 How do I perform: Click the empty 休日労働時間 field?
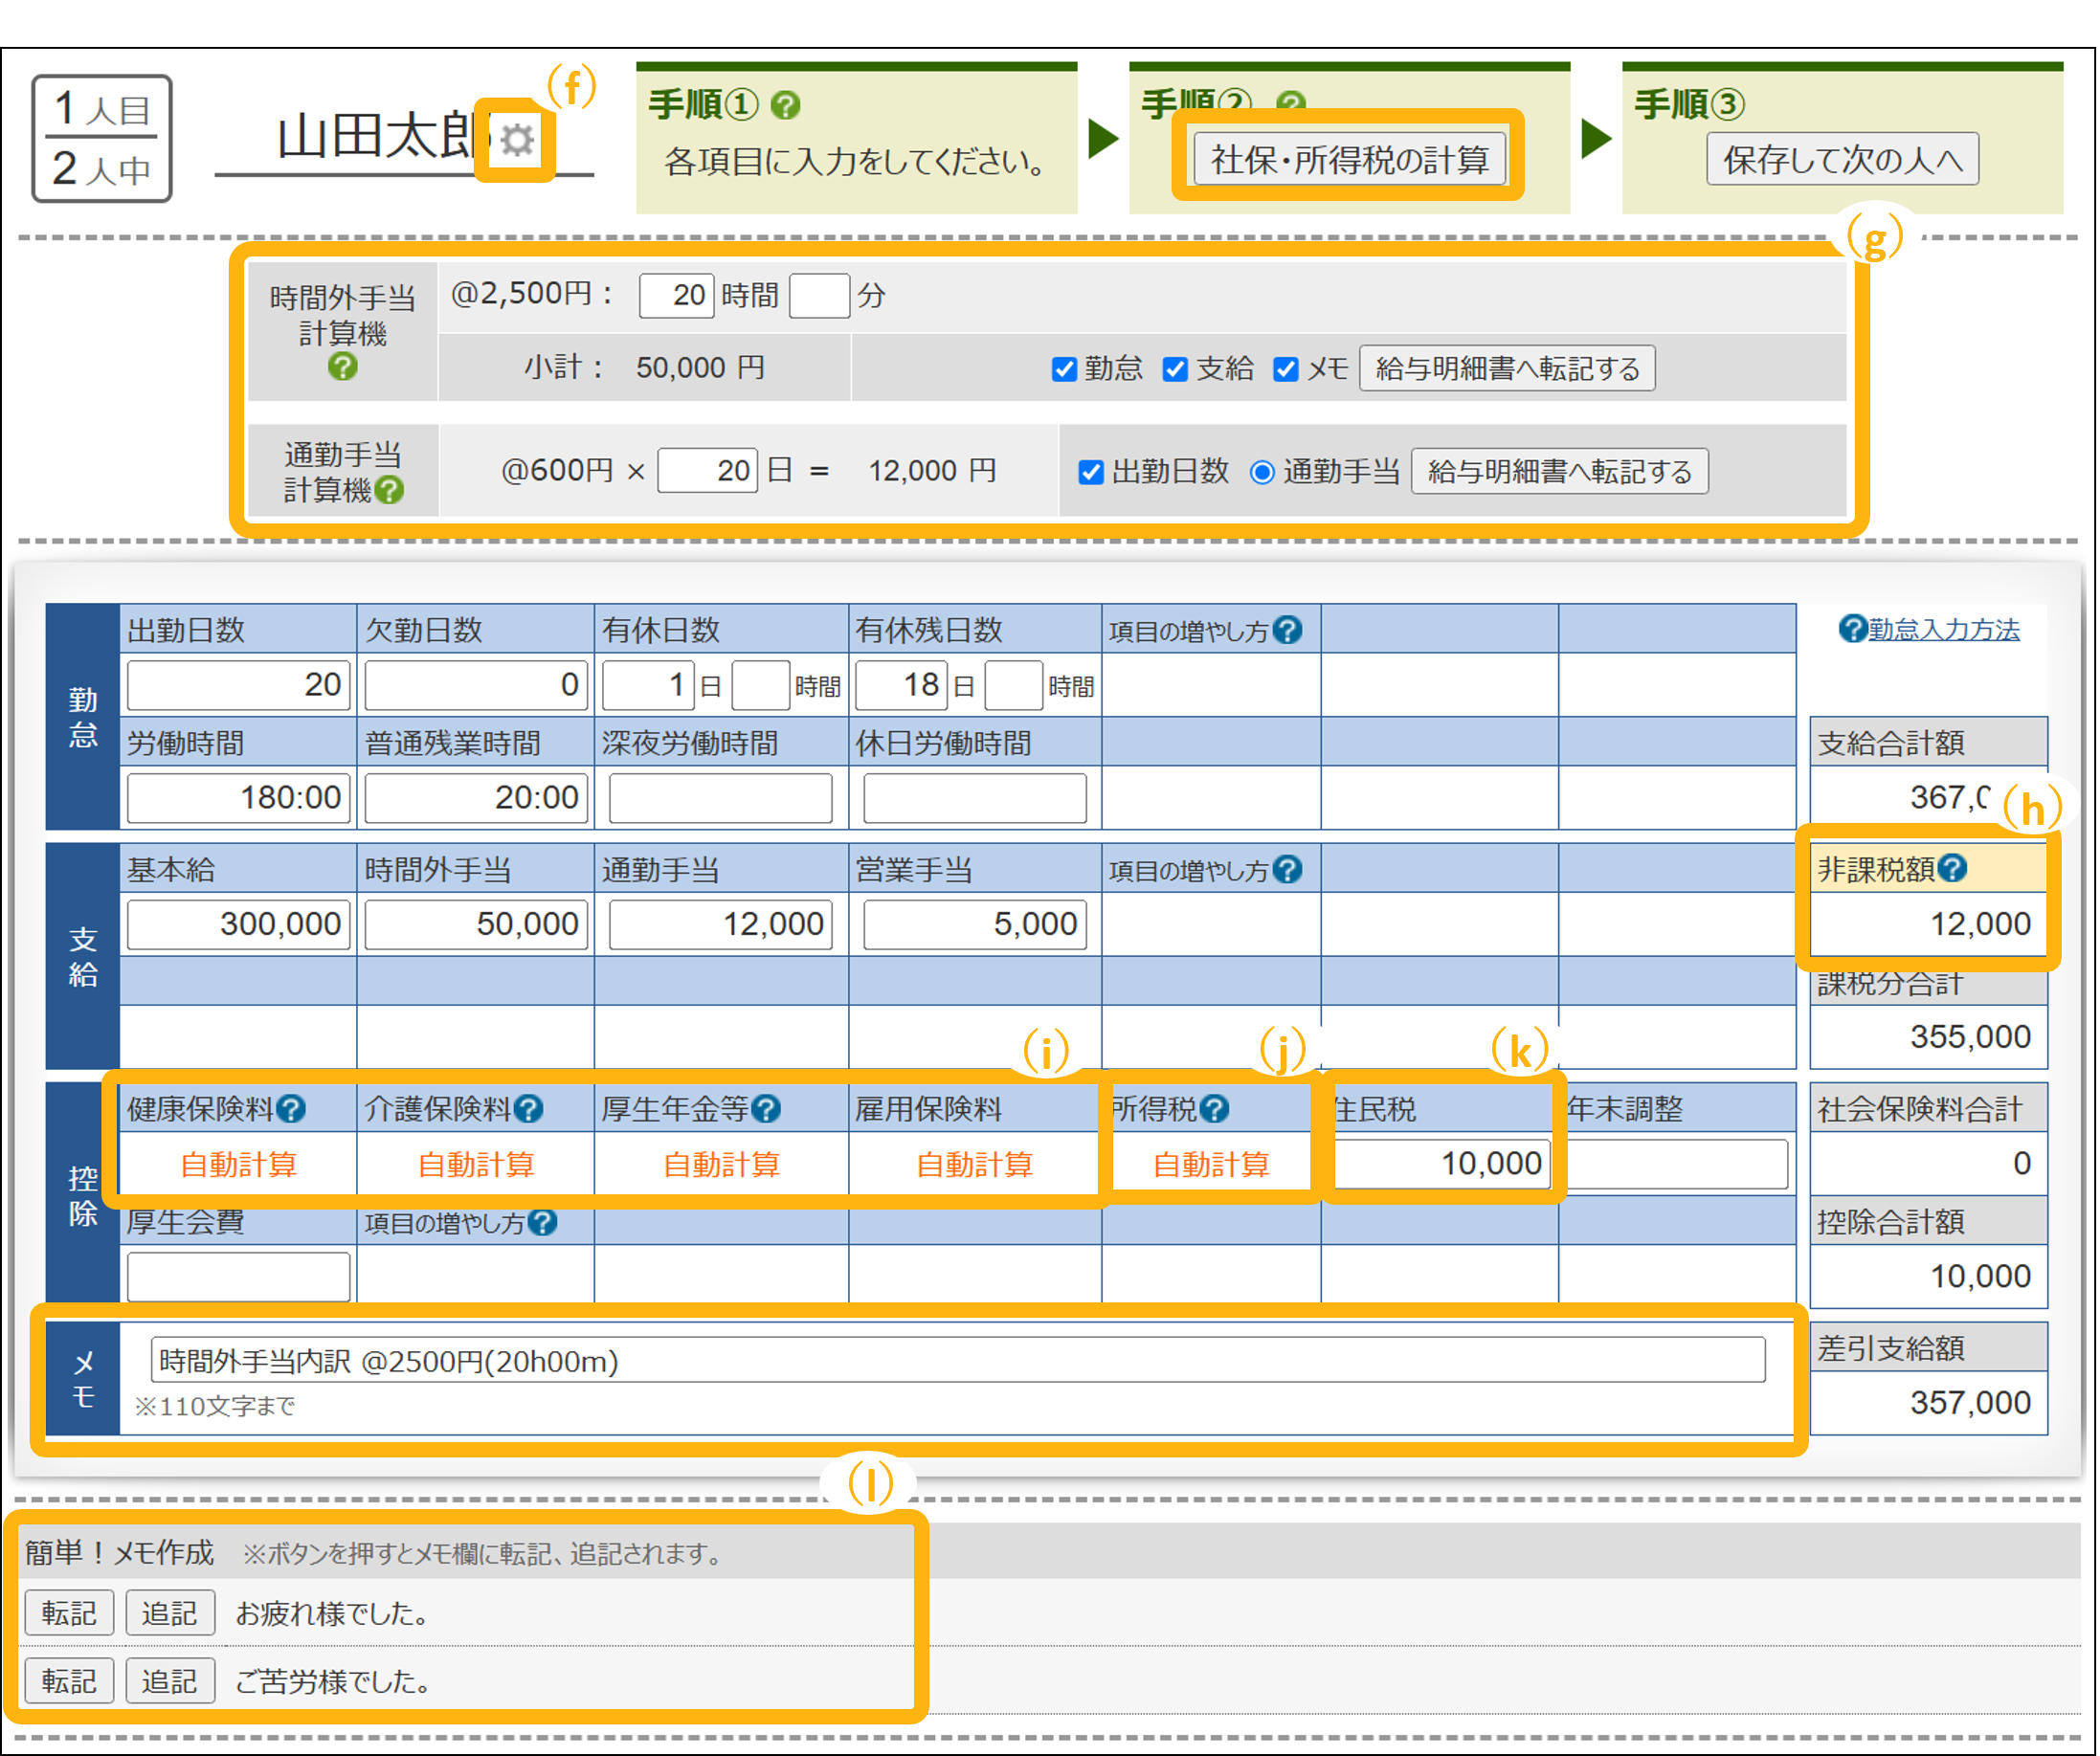click(x=974, y=797)
